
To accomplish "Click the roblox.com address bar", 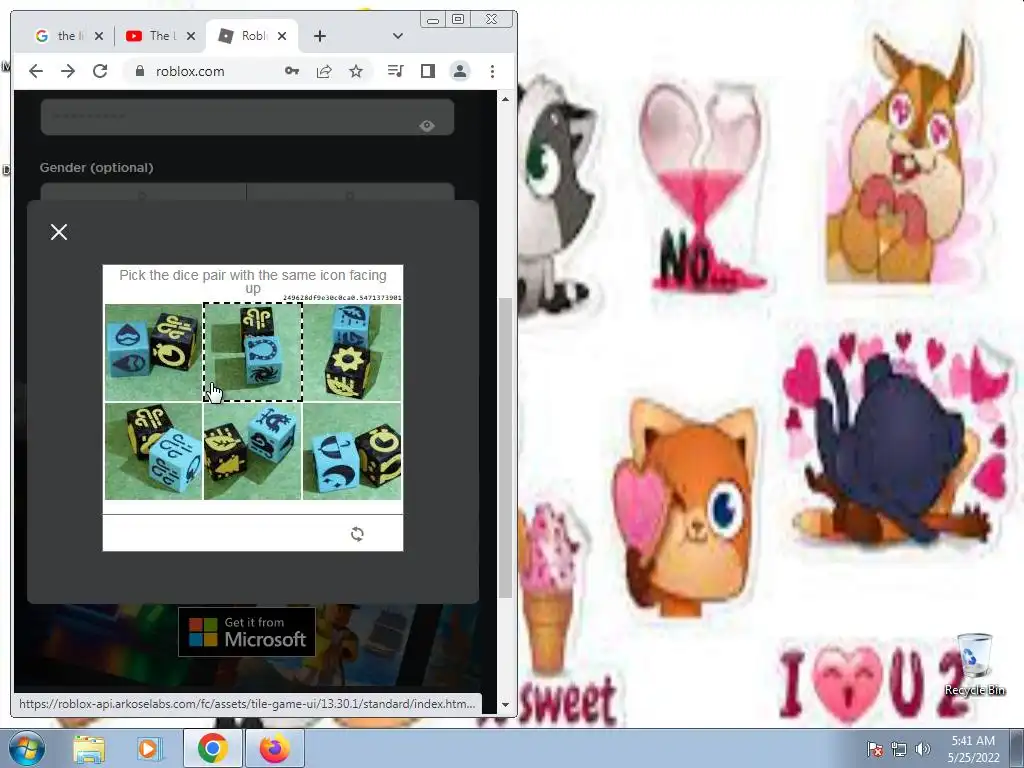I will click(248, 71).
